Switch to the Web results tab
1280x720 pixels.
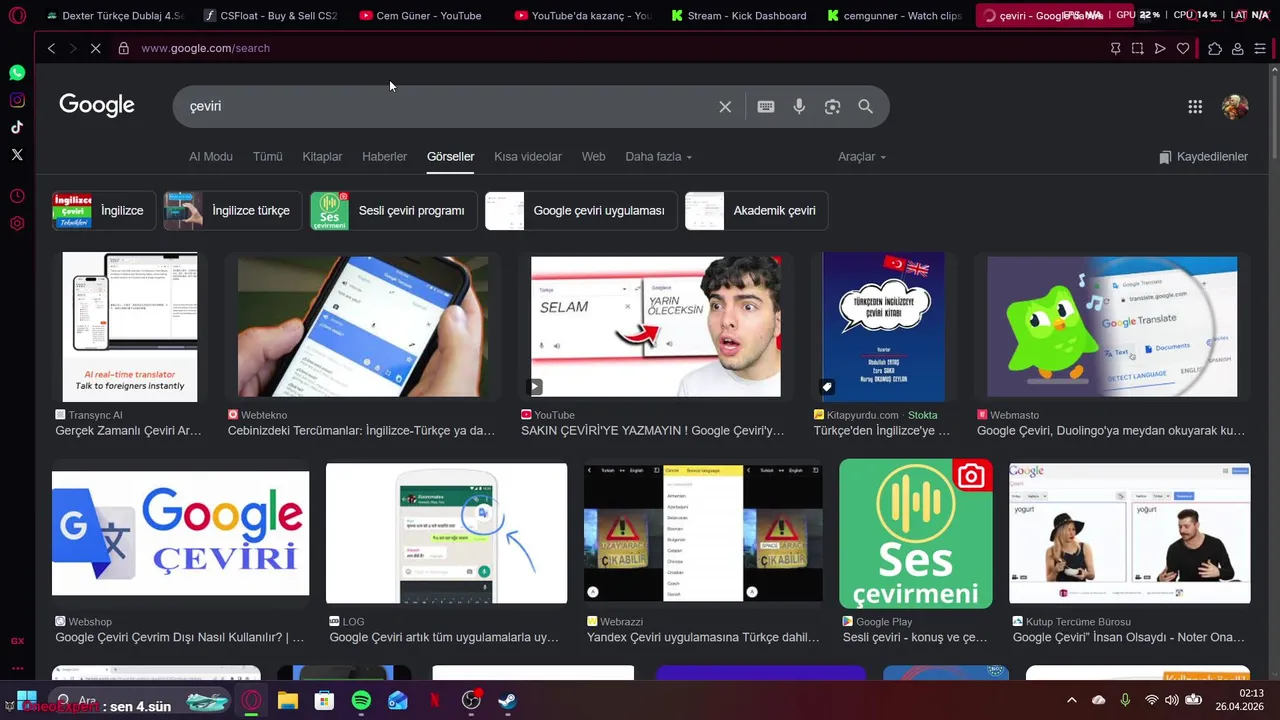tap(594, 157)
